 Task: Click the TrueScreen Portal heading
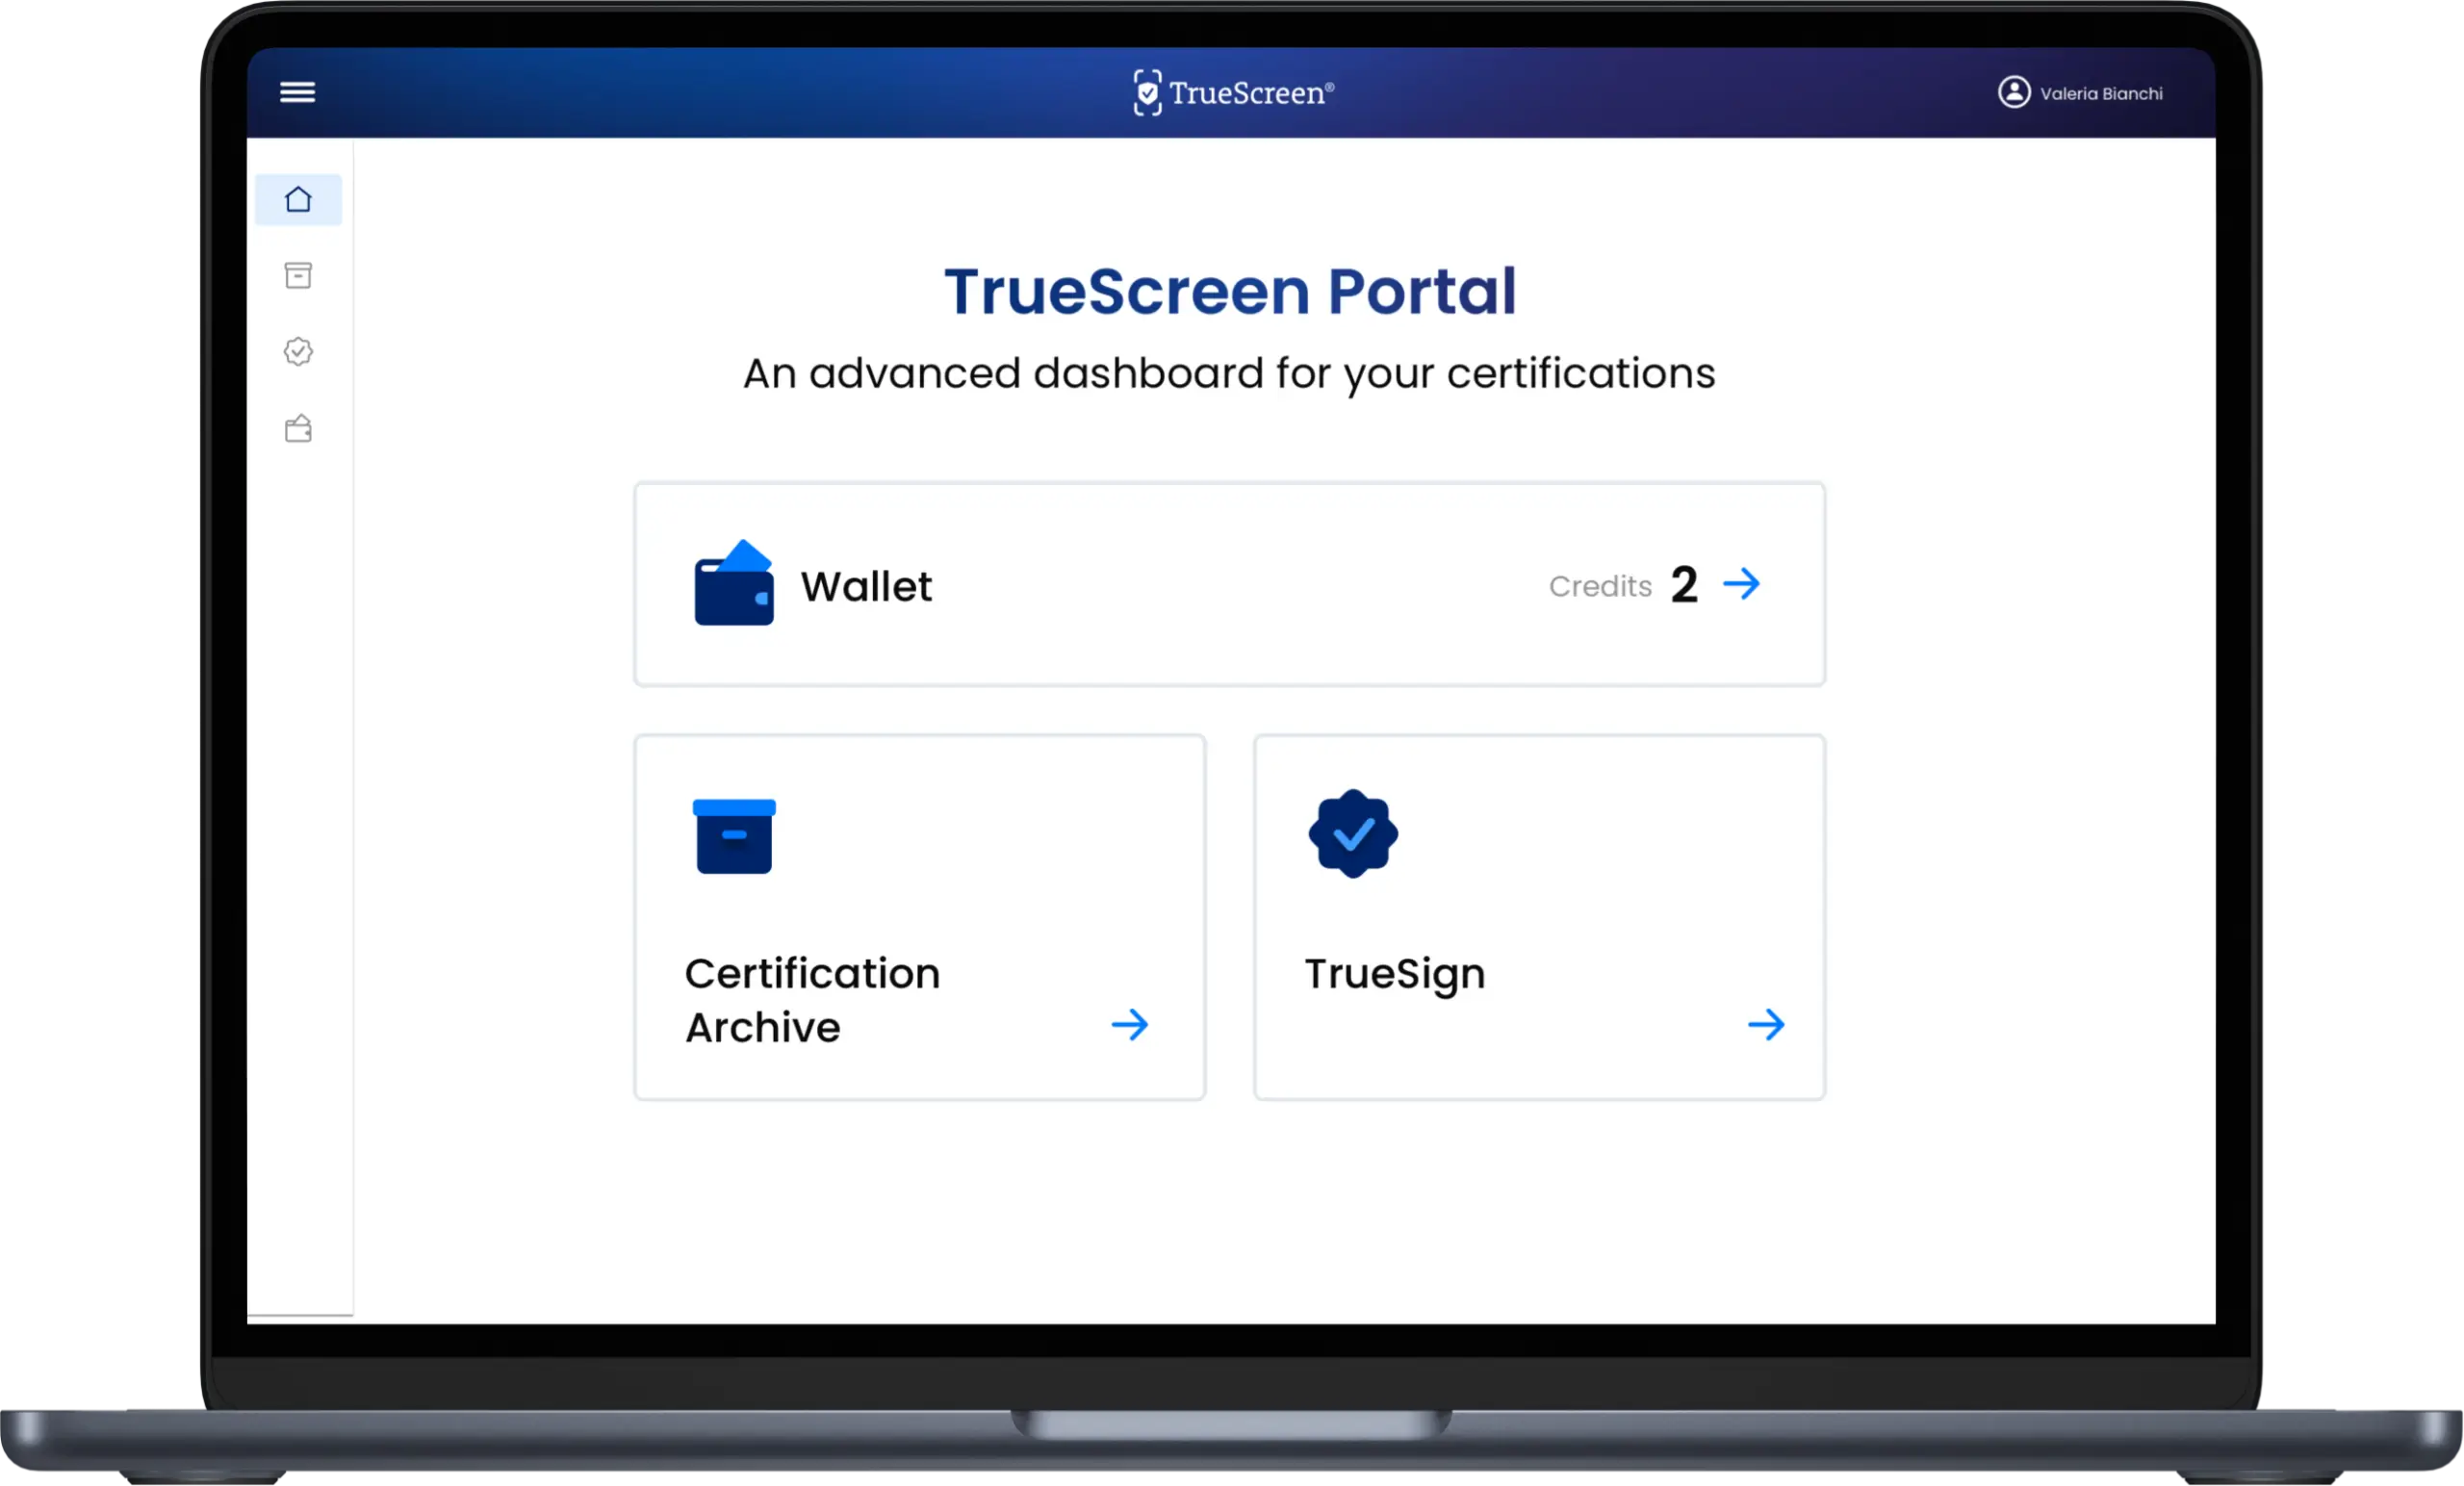point(1231,291)
